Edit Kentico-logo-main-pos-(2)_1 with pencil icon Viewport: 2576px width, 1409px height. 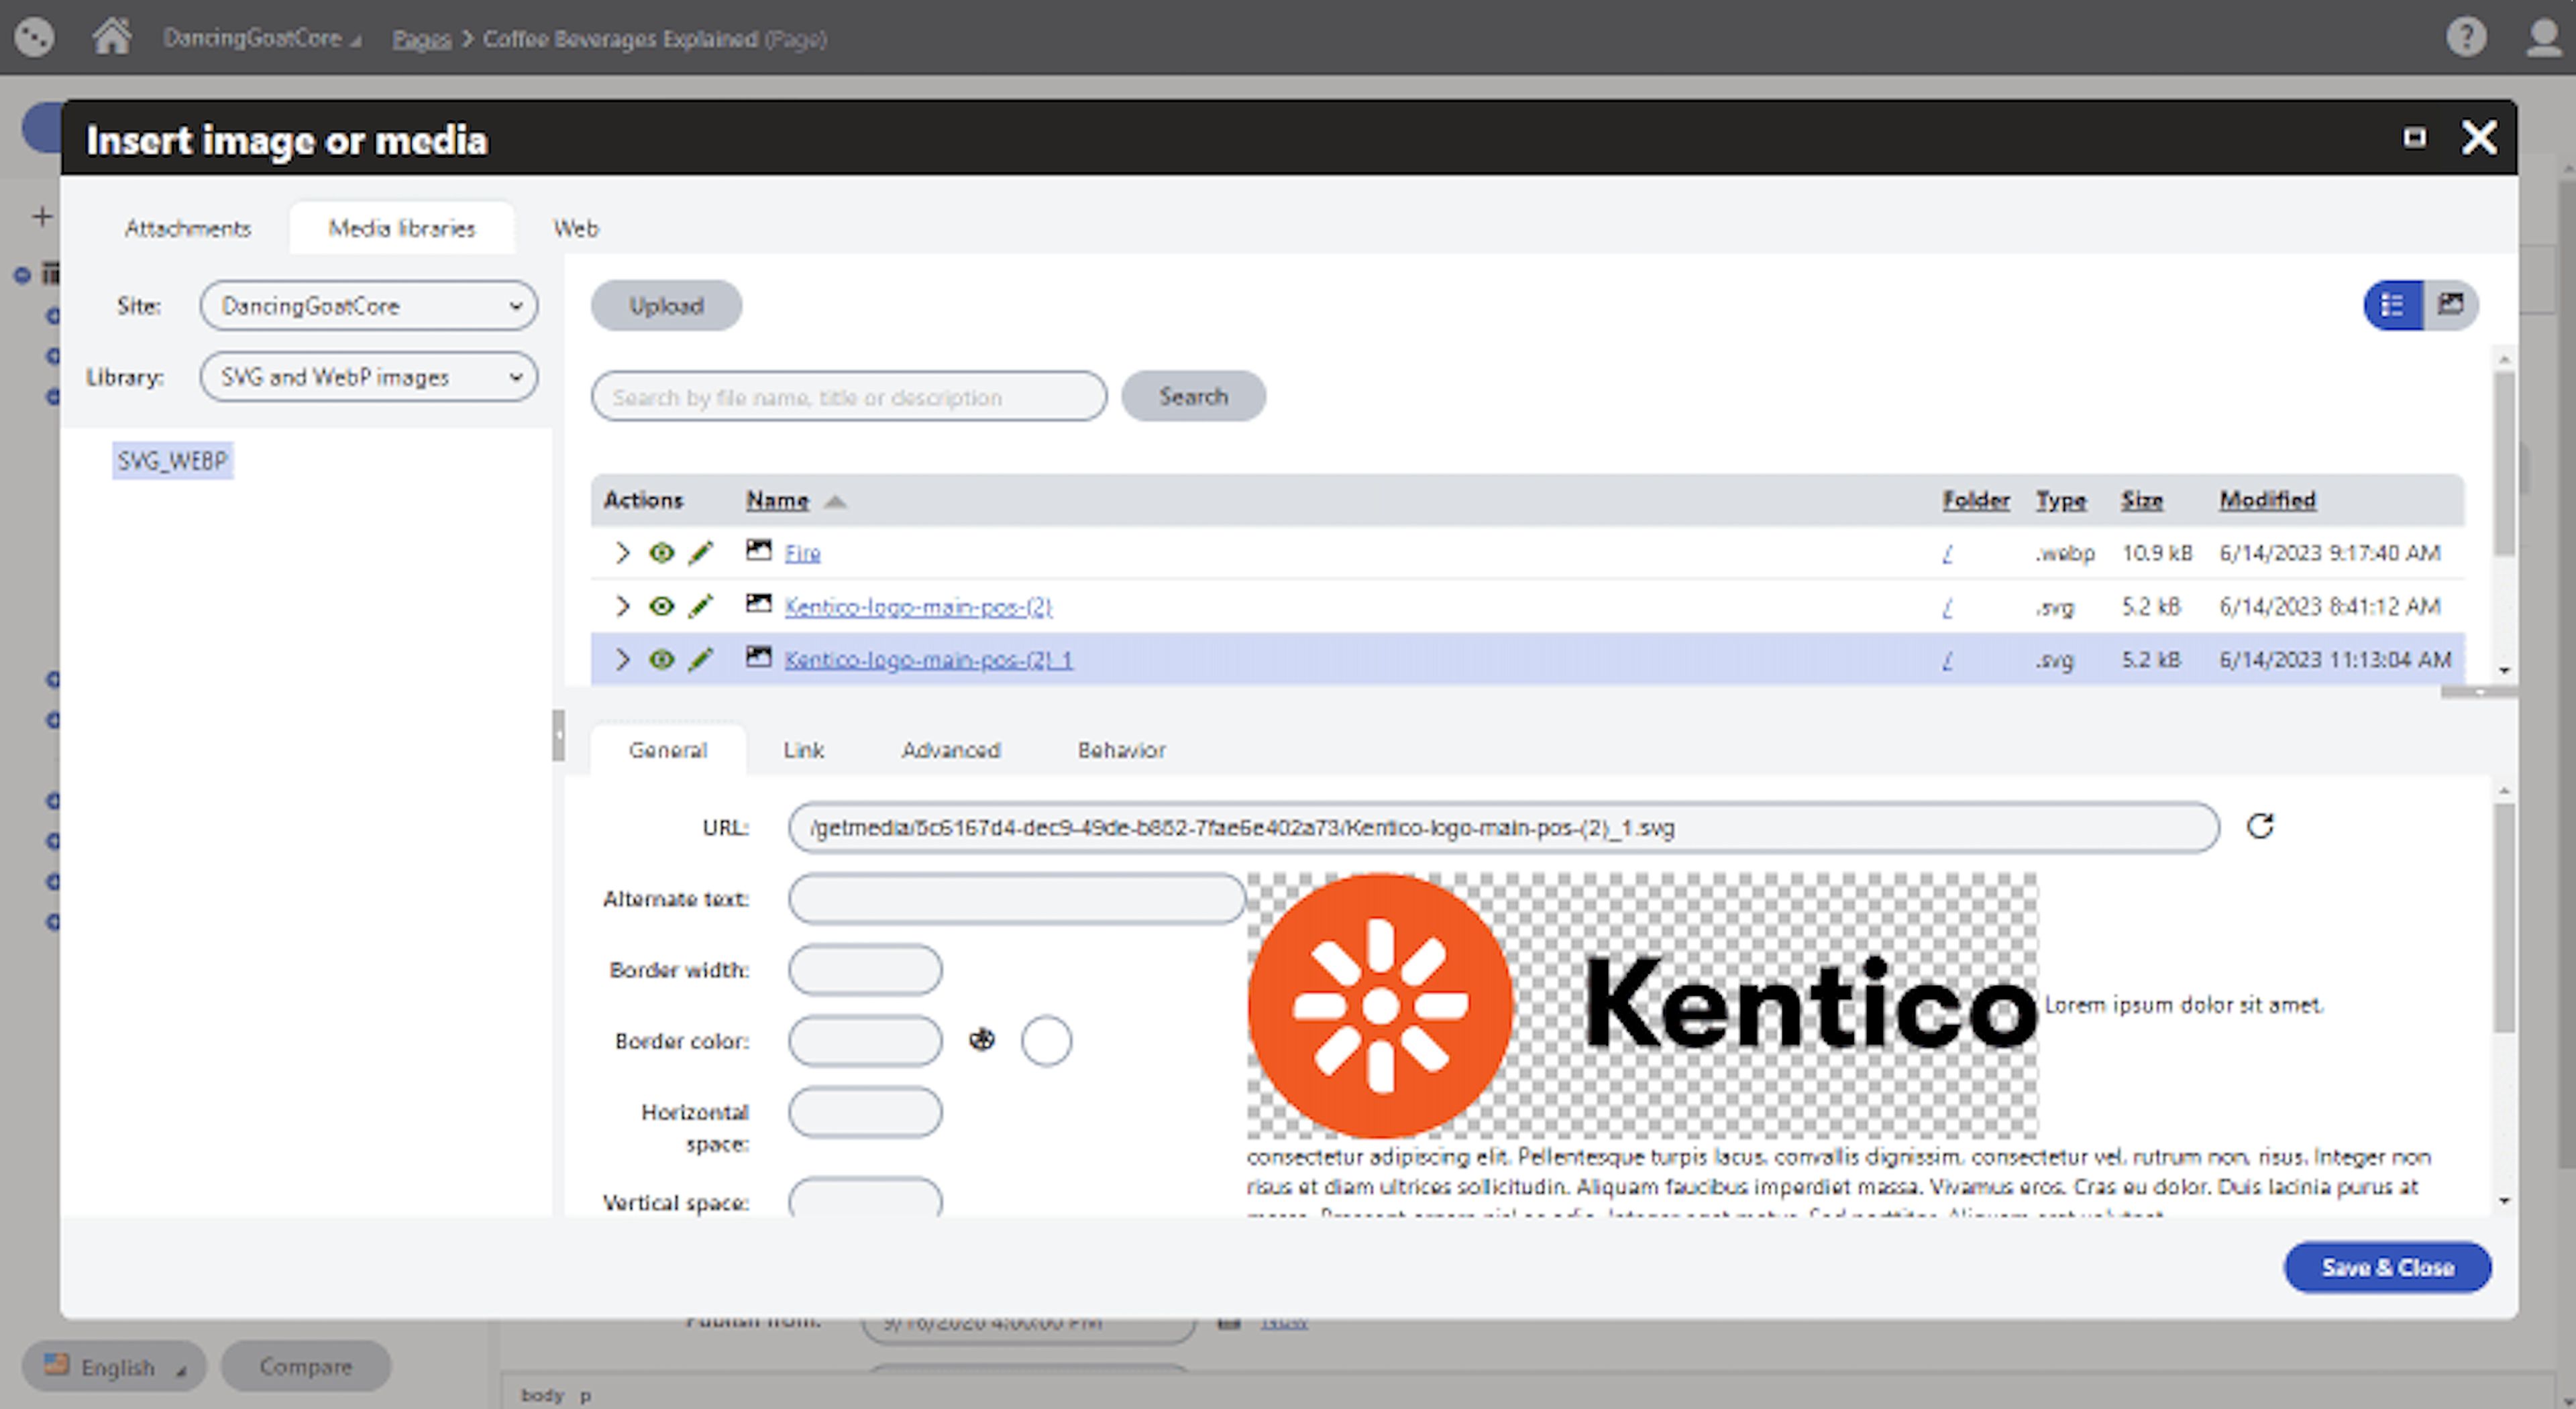(701, 659)
